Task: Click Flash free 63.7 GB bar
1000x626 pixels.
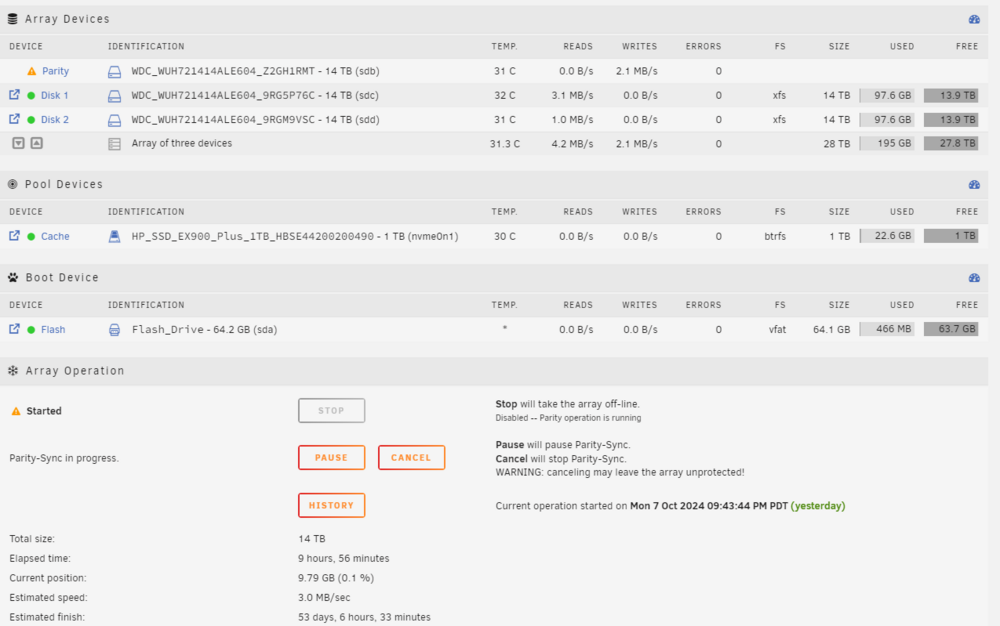Action: tap(951, 329)
